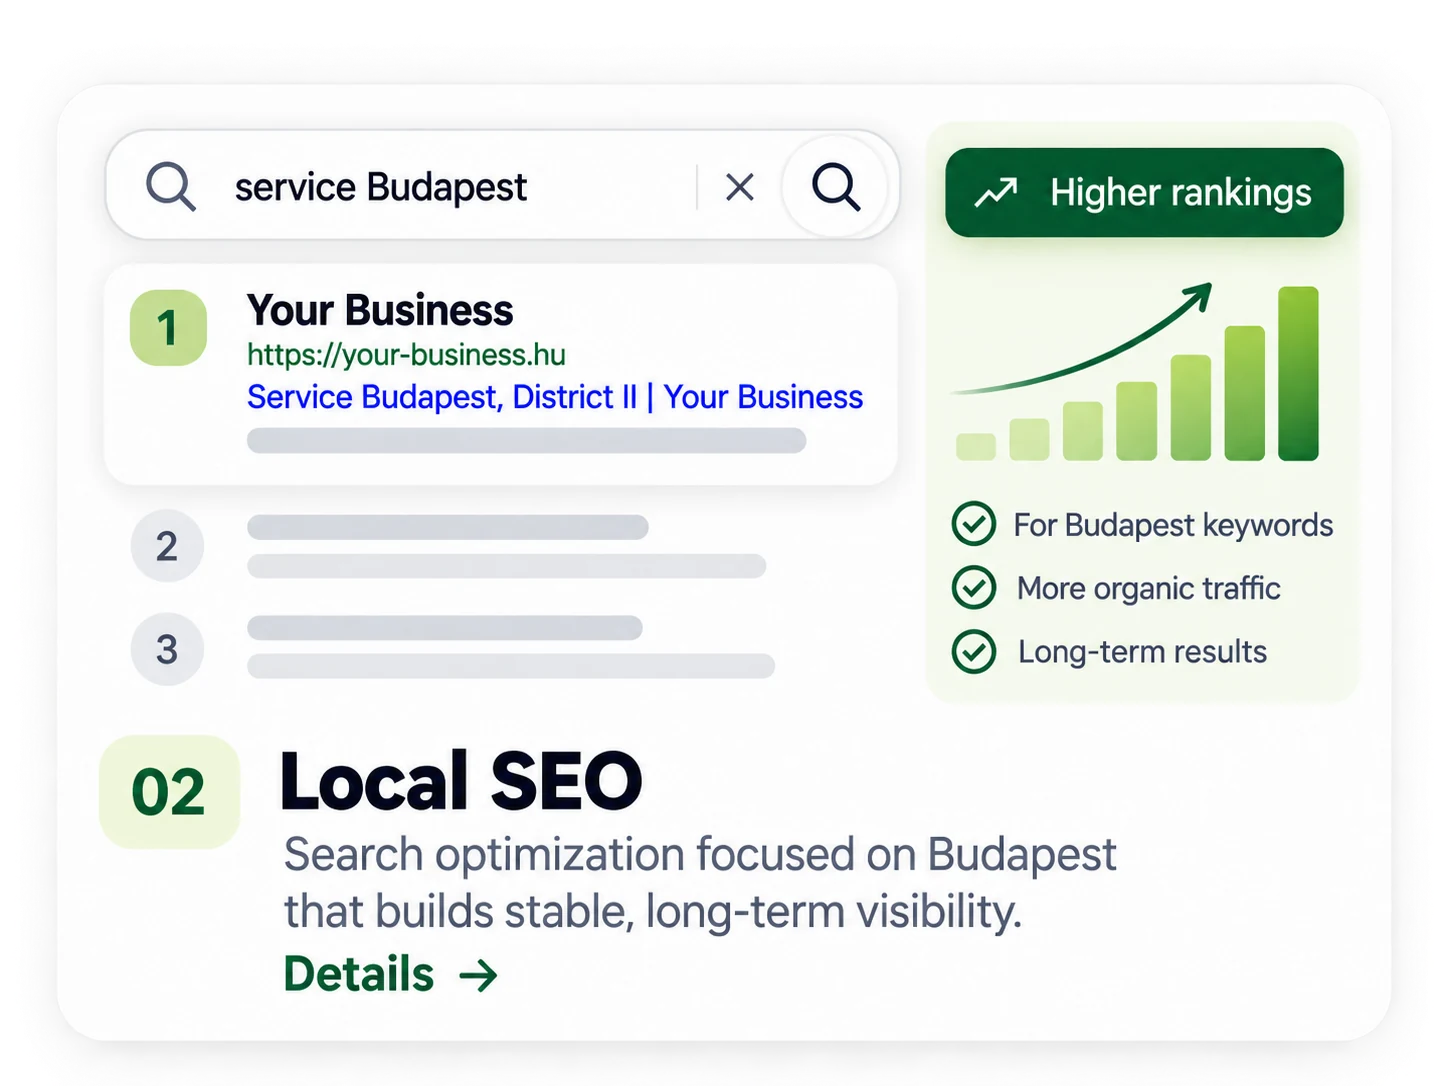
Task: Click the green rank 1 badge
Action: coord(168,328)
